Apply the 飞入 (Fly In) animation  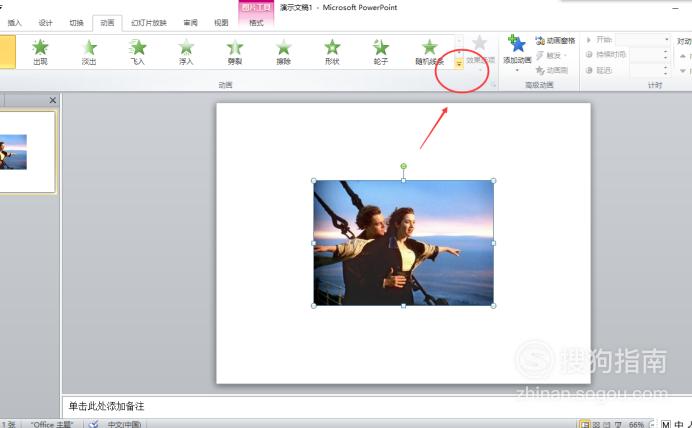pos(138,52)
